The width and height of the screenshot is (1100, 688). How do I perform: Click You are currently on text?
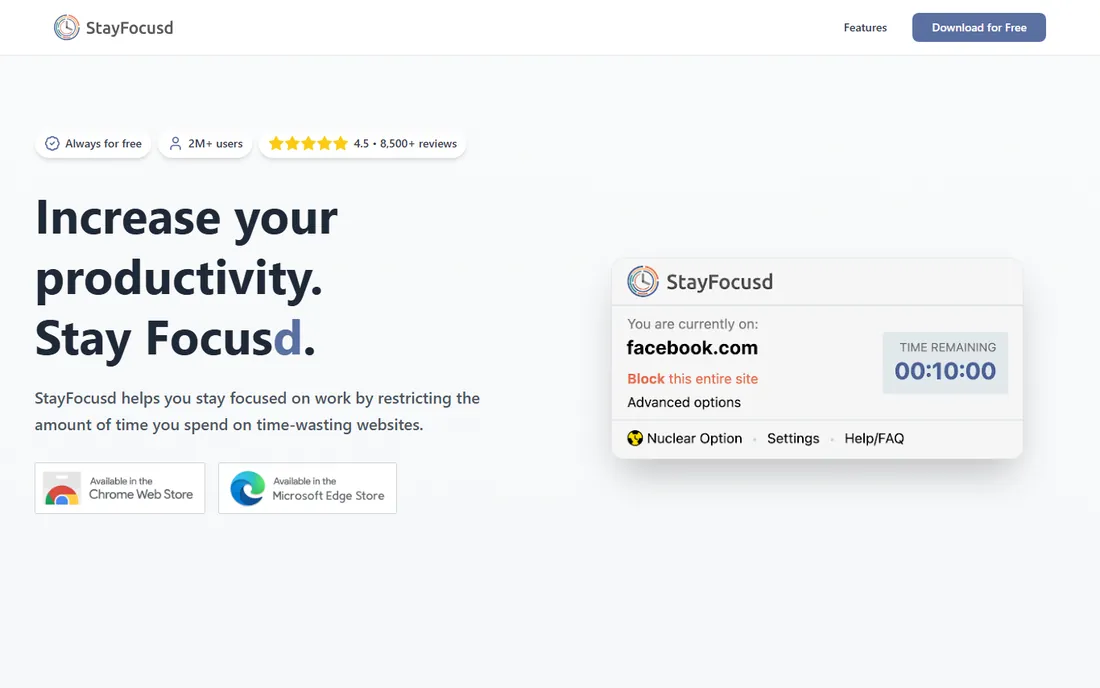692,324
